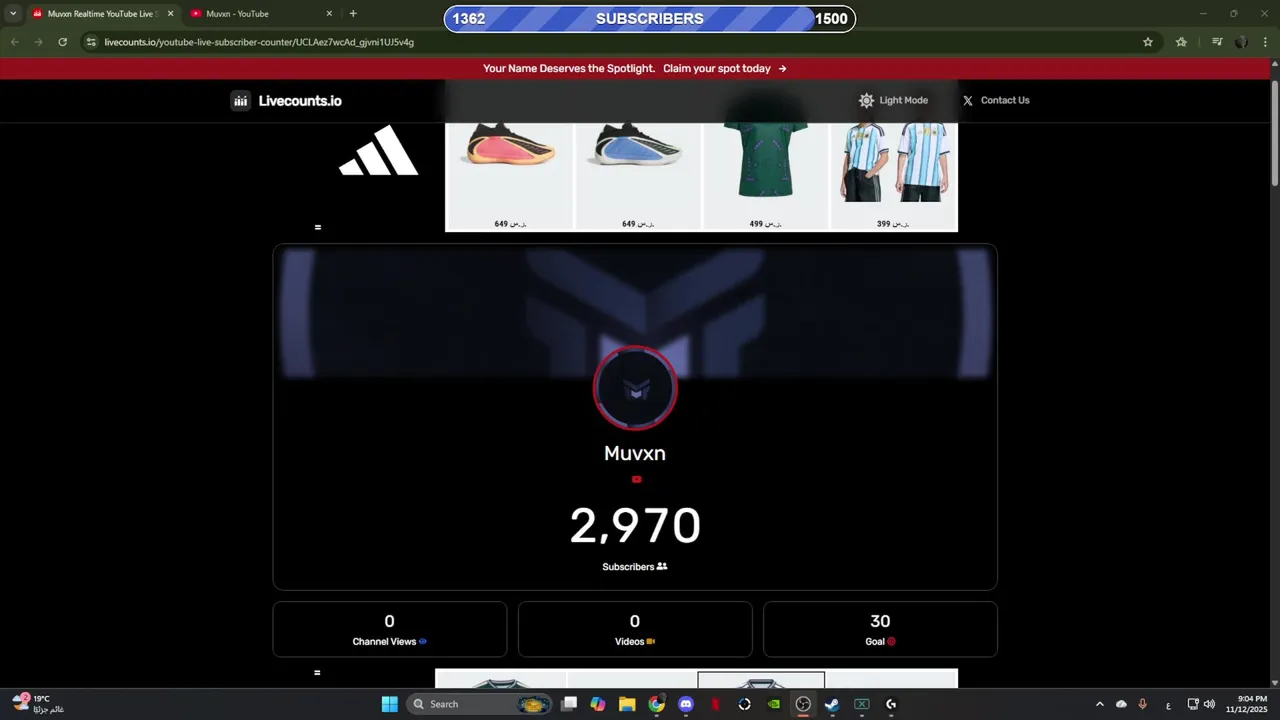Open the tab search dropdown
Screen dimensions: 1280x720
point(13,14)
